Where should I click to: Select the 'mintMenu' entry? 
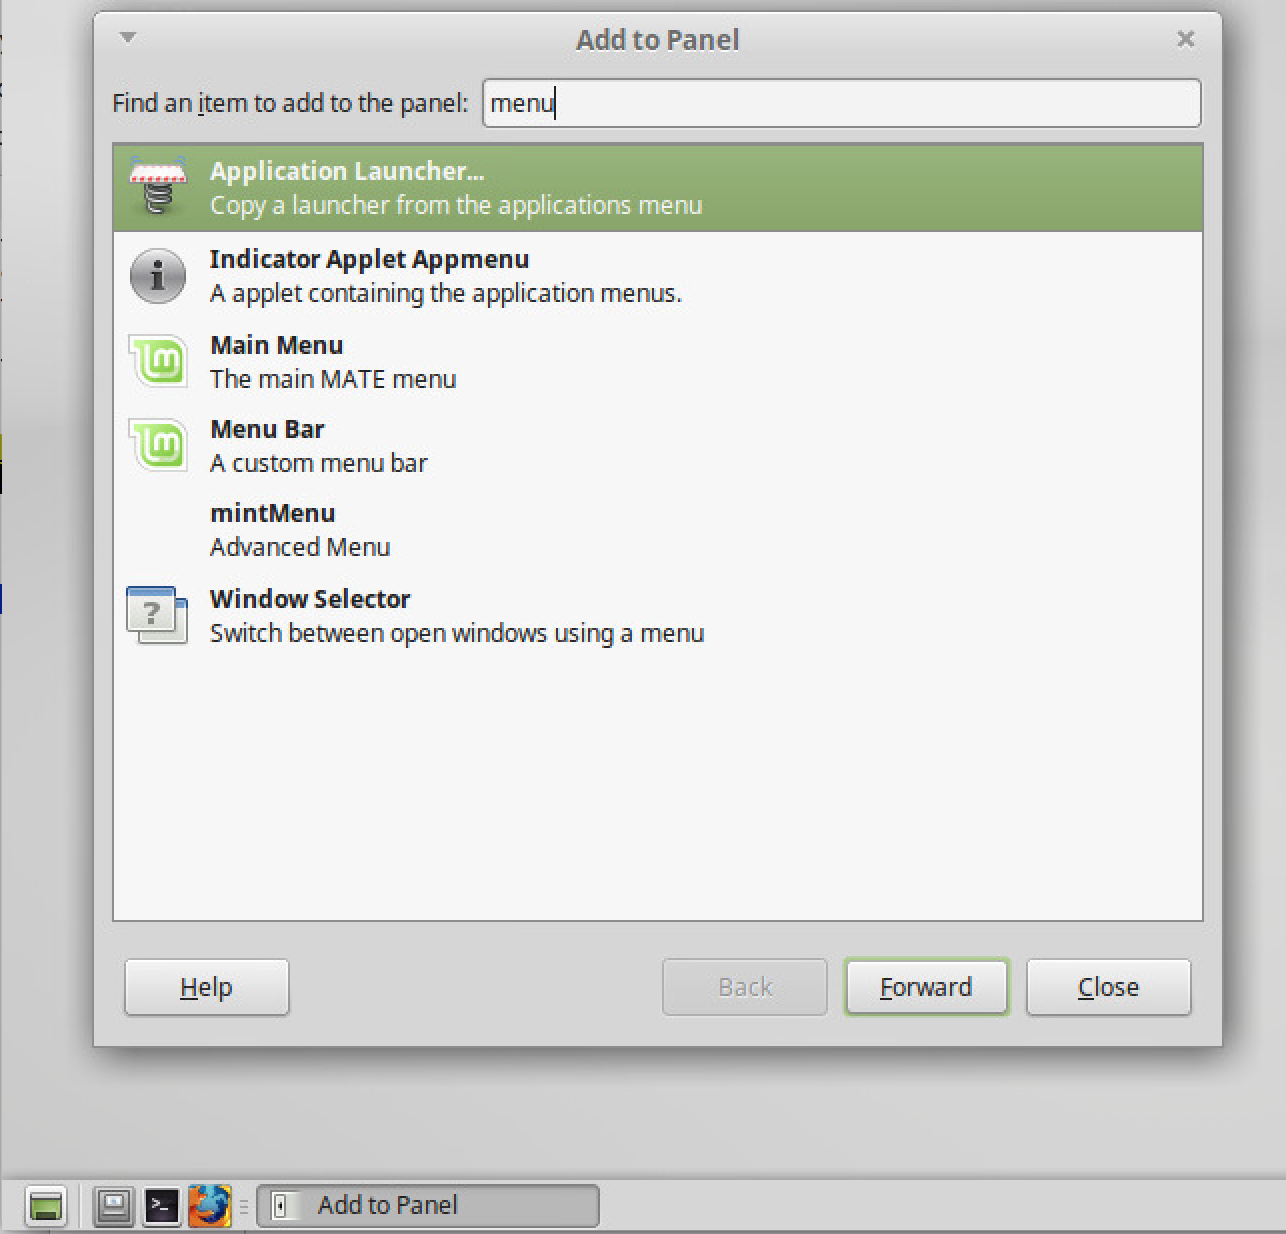[x=658, y=530]
